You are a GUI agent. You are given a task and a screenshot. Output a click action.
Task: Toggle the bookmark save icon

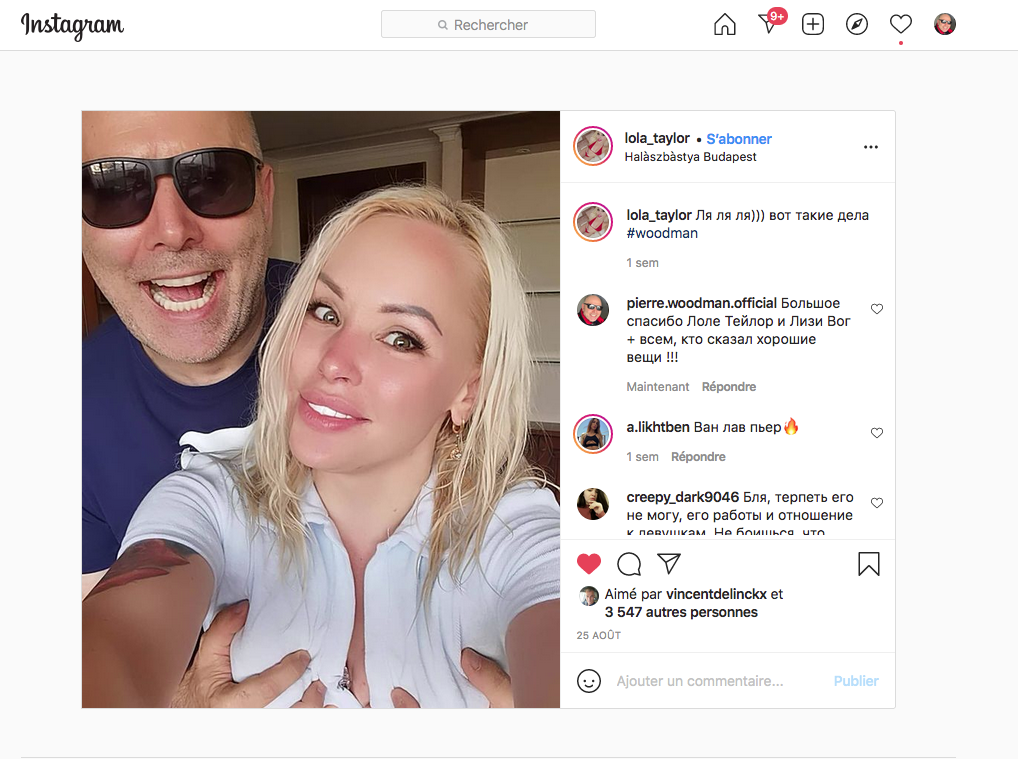point(869,564)
